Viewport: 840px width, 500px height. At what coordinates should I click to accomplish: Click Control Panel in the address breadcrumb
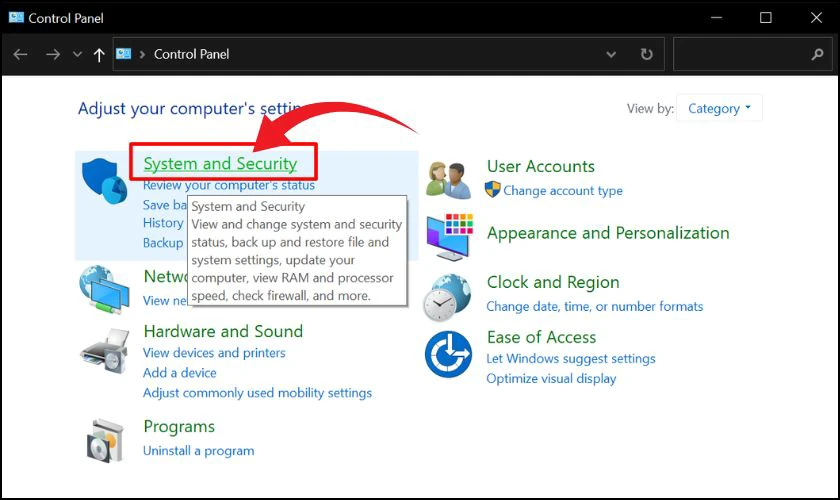(x=191, y=54)
